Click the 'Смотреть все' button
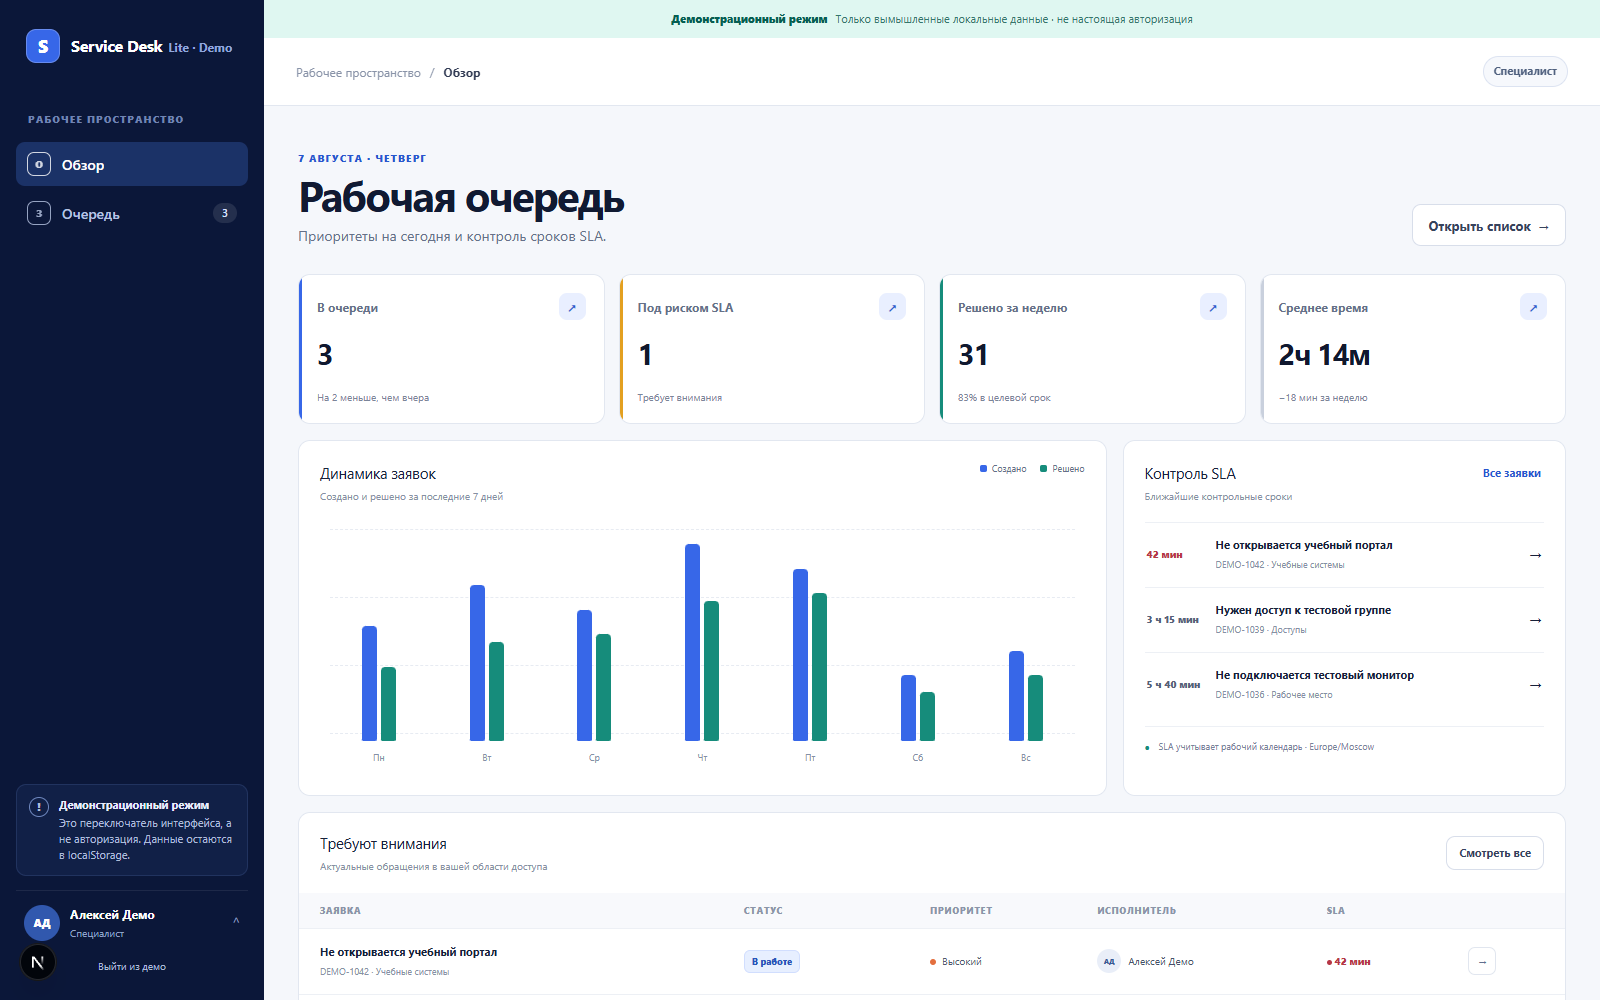Viewport: 1600px width, 1000px height. click(1495, 853)
